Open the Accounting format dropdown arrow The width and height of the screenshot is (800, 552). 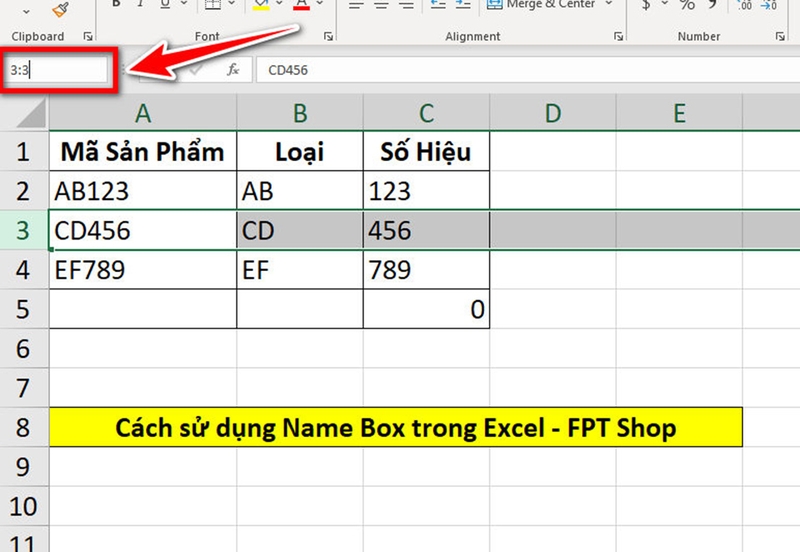665,4
